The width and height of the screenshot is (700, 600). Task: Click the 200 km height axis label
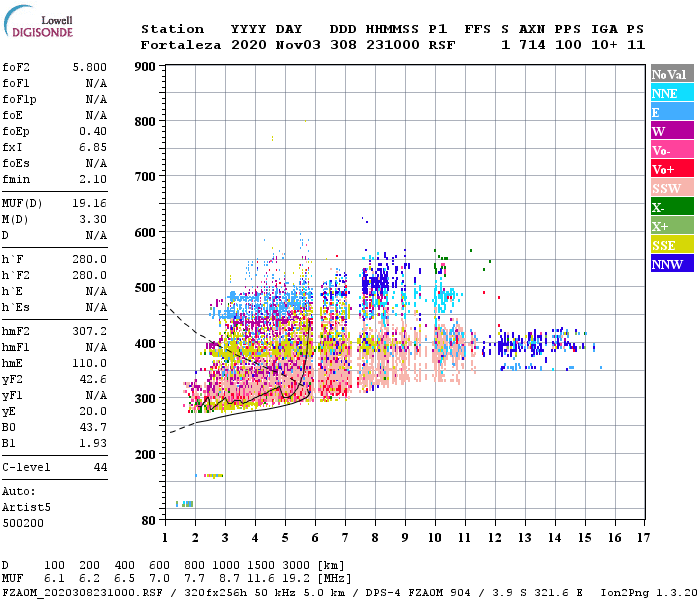tap(145, 454)
